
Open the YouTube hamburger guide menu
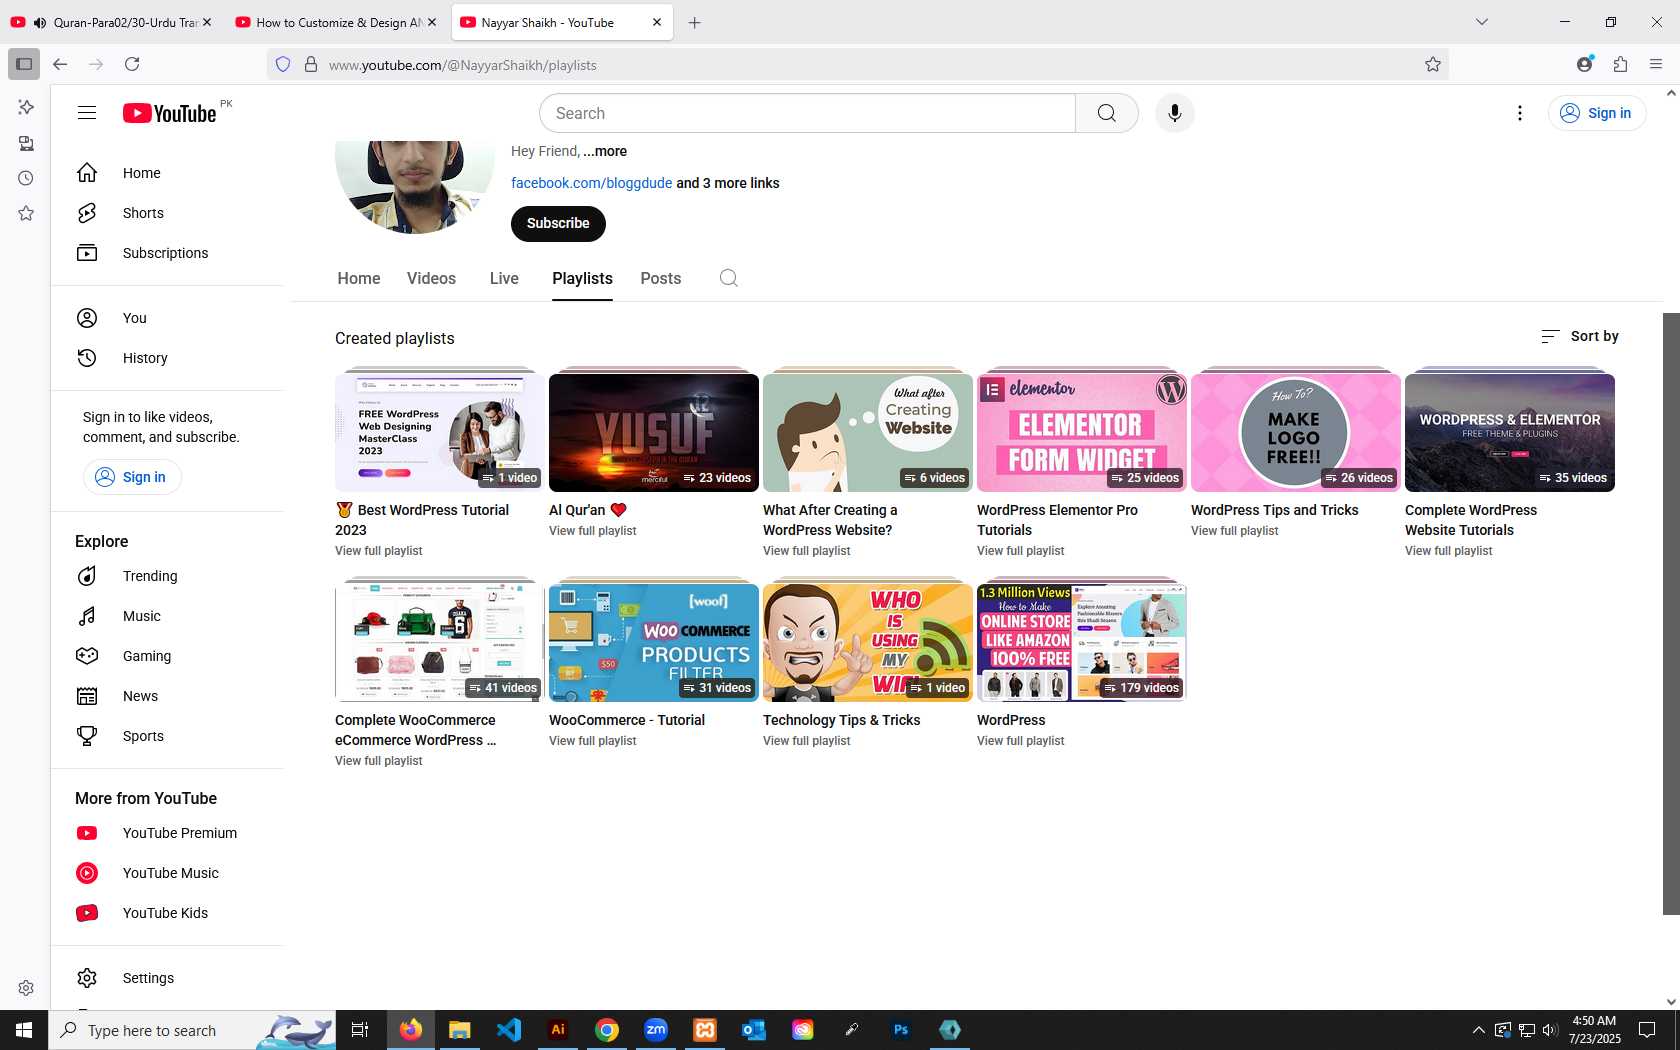87,113
